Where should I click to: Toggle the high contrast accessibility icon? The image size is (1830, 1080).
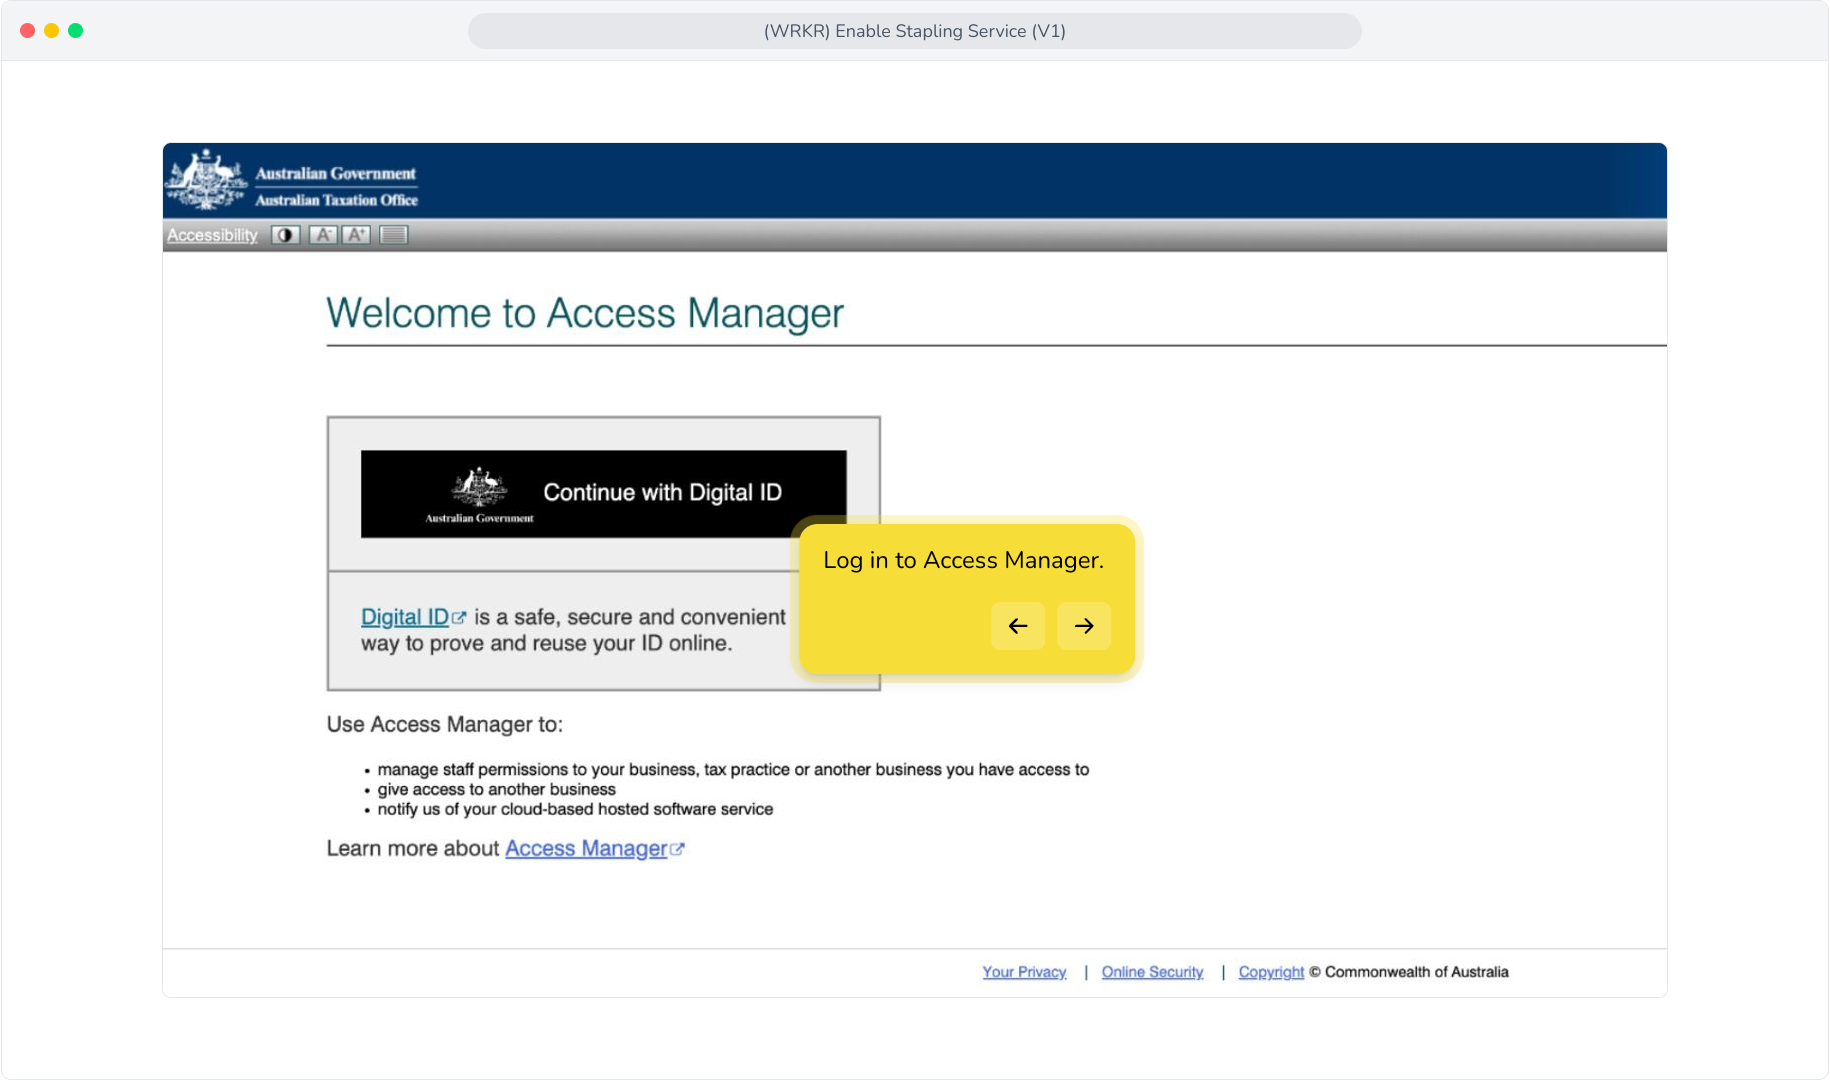pos(285,235)
